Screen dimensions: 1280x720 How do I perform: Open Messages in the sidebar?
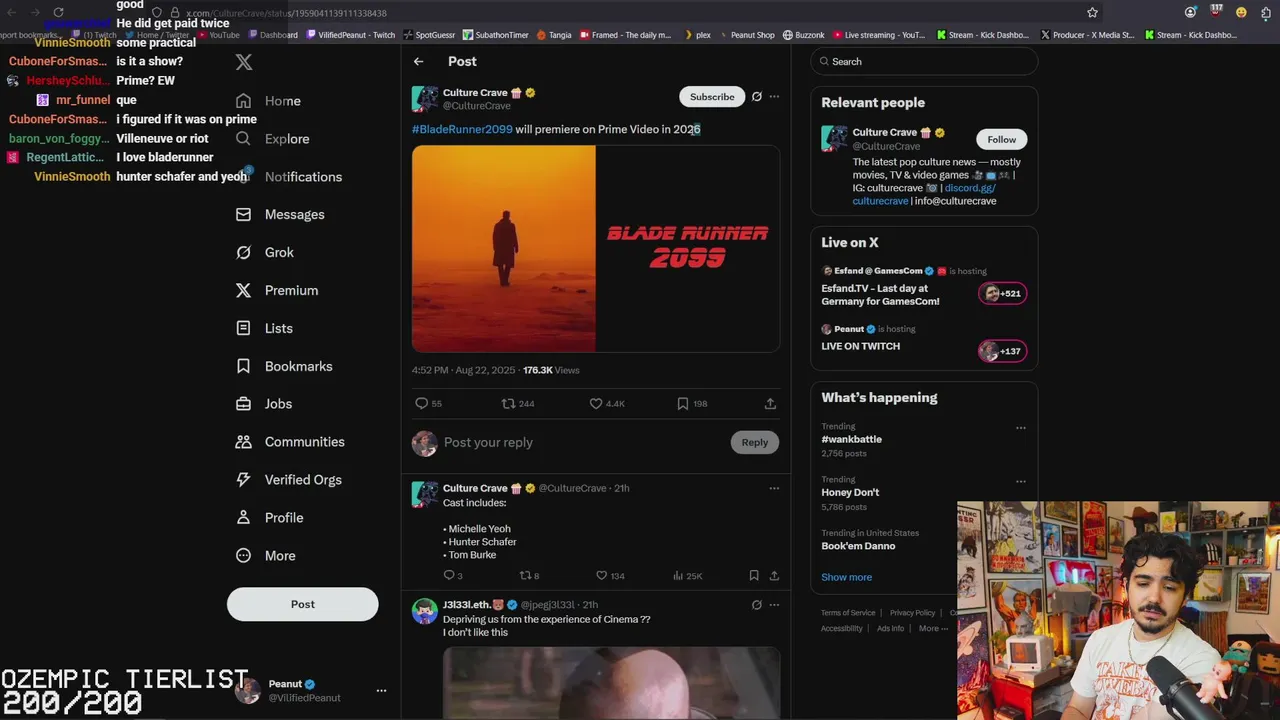point(280,214)
